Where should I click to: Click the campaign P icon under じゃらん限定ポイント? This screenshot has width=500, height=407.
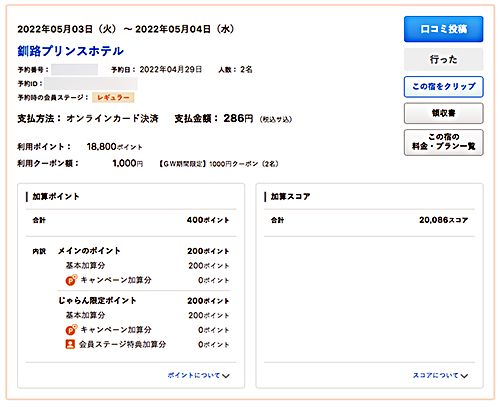pyautogui.click(x=71, y=330)
